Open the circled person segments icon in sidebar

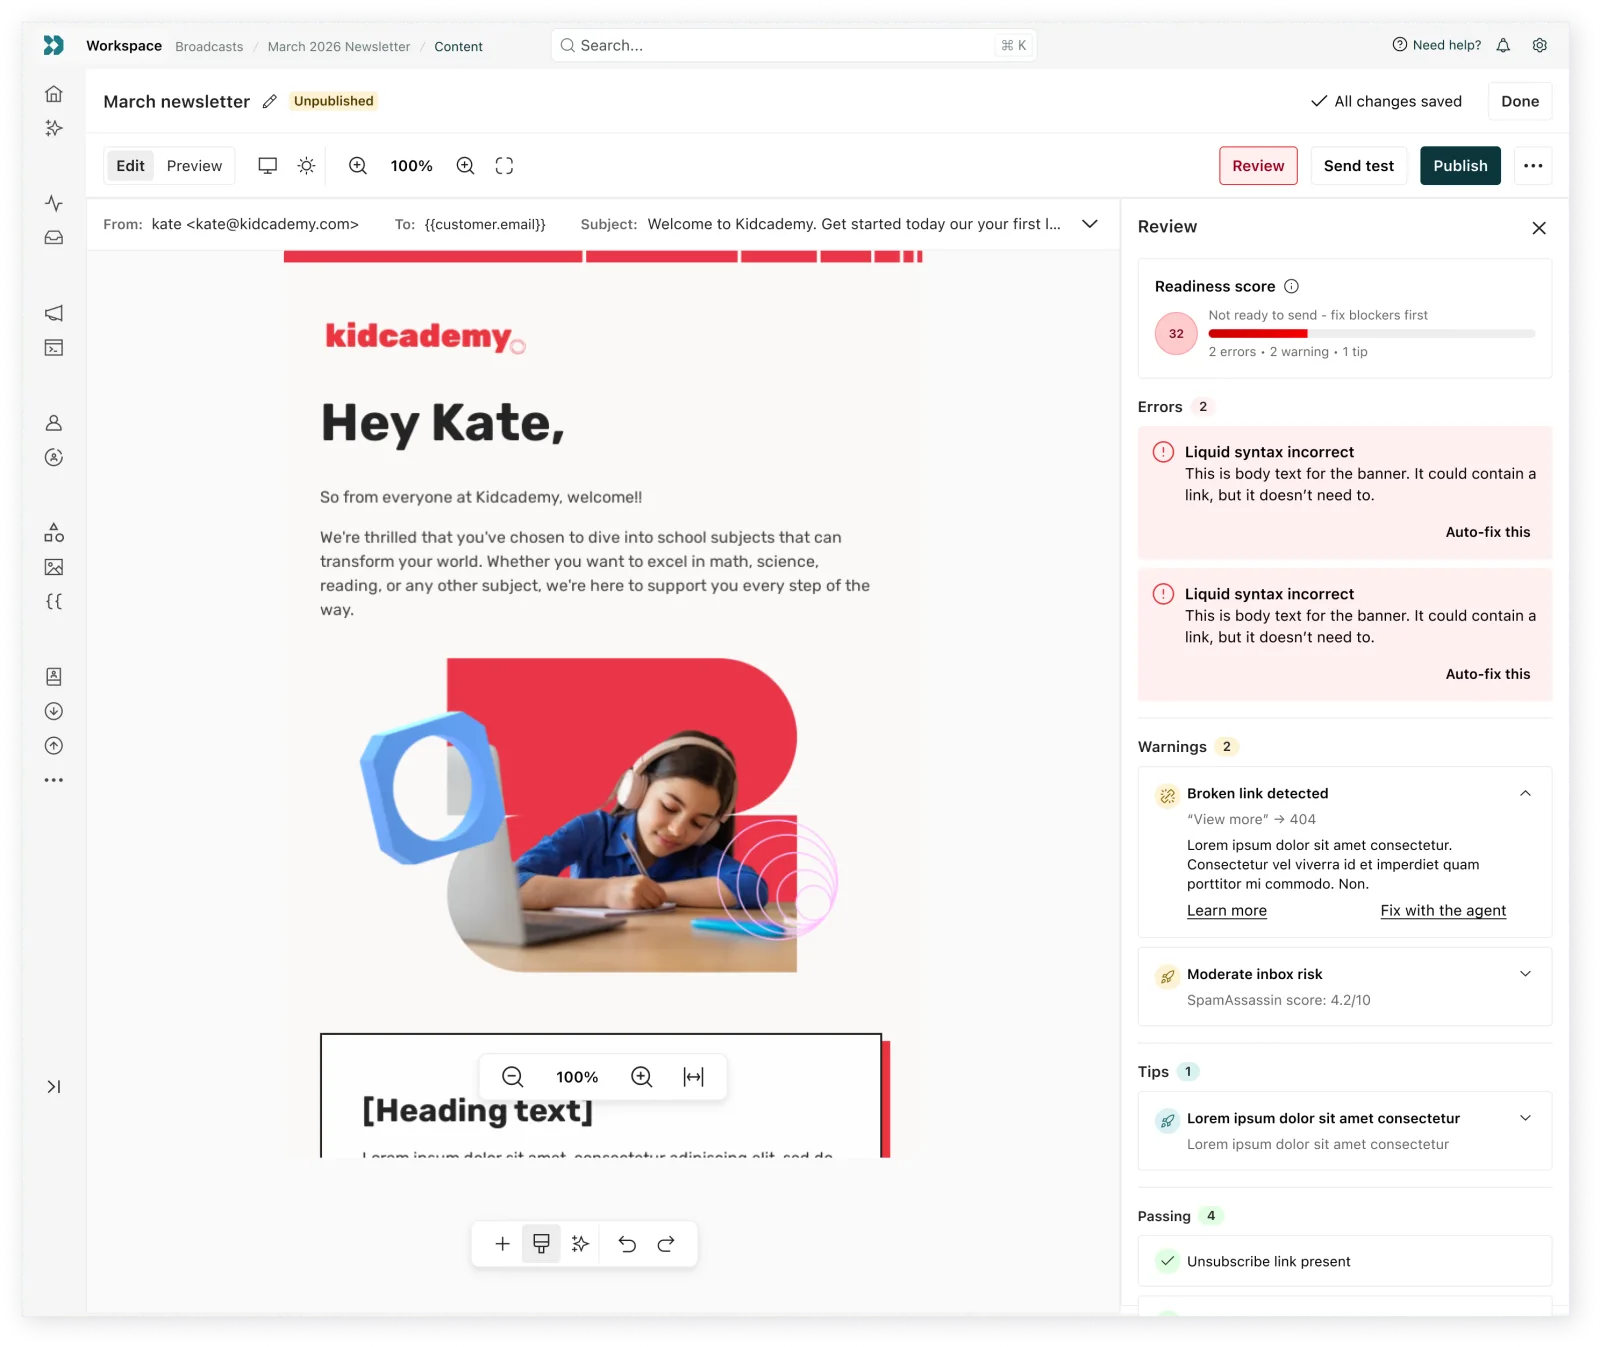click(x=54, y=457)
